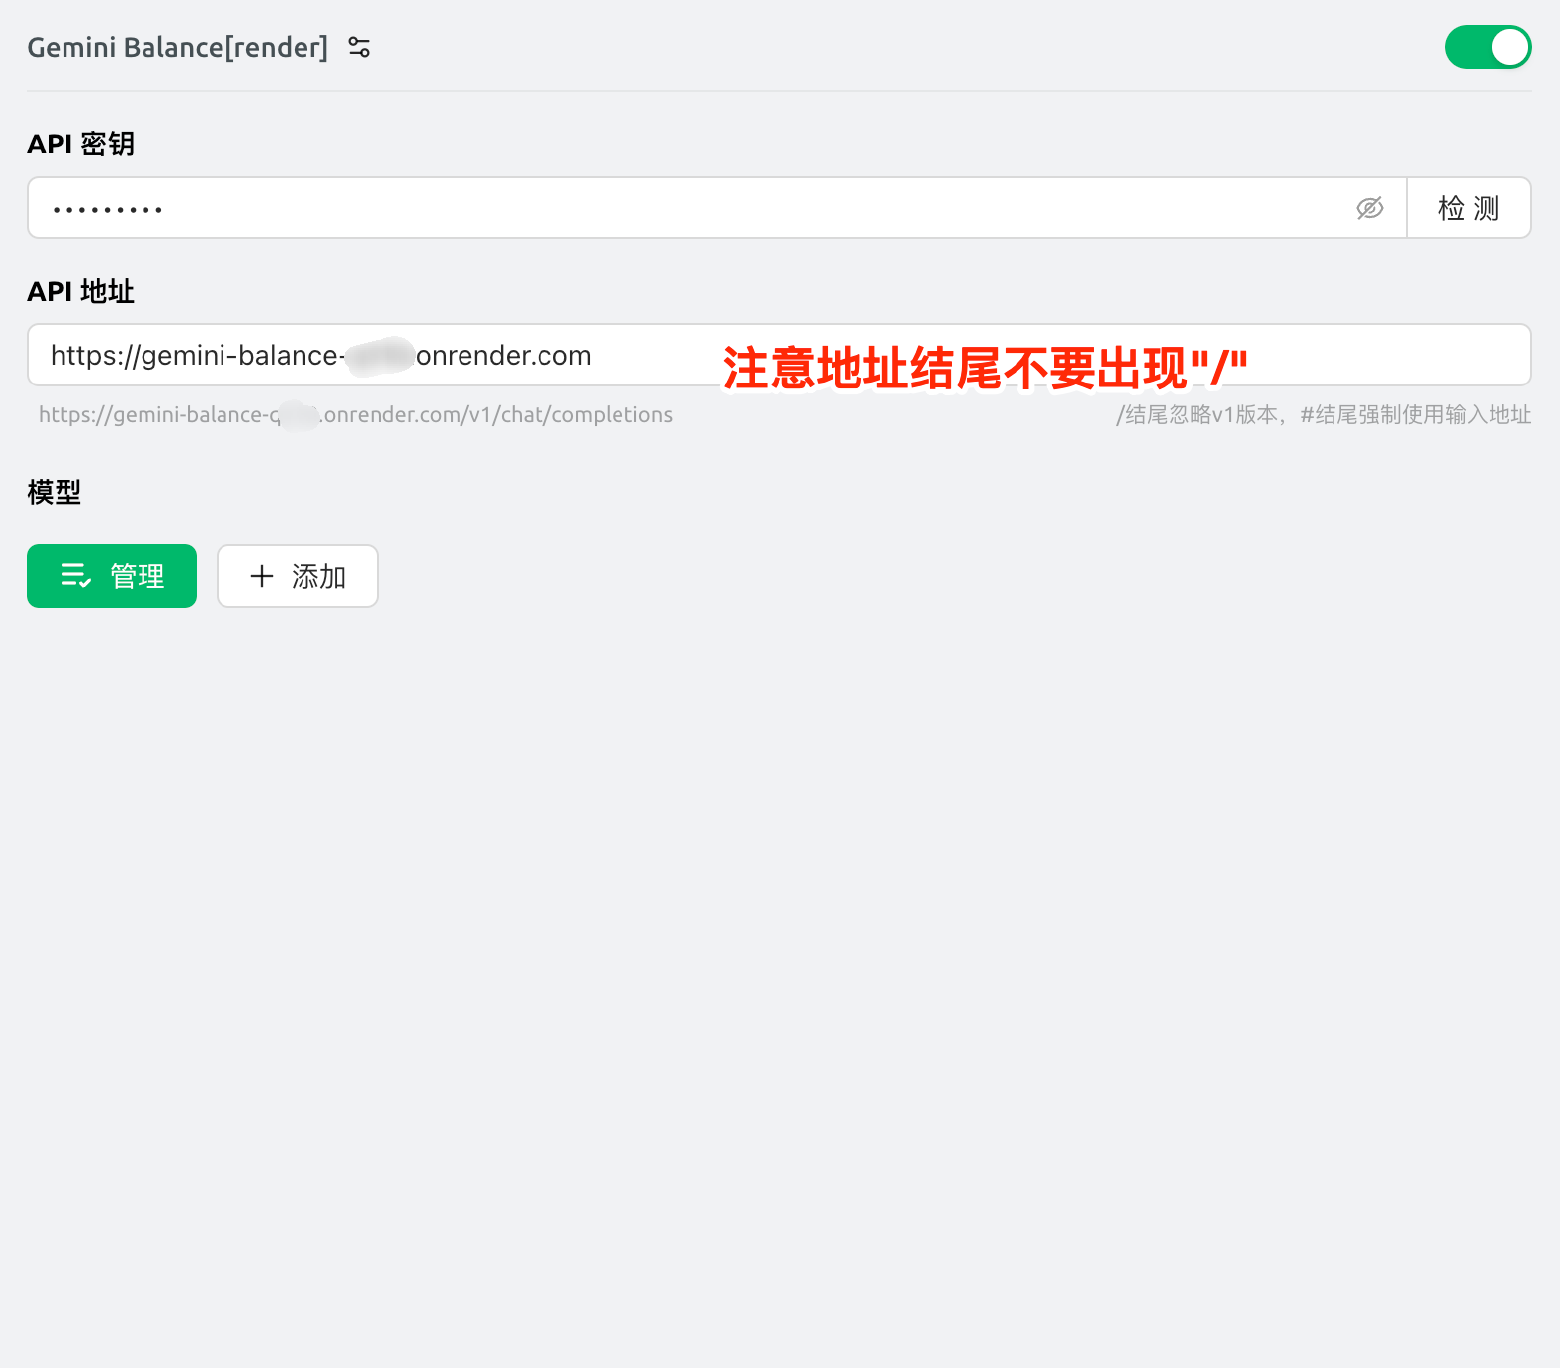This screenshot has height=1370, width=1560.
Task: Disable the Gemini Balance[render] provider switch
Action: 1488,47
